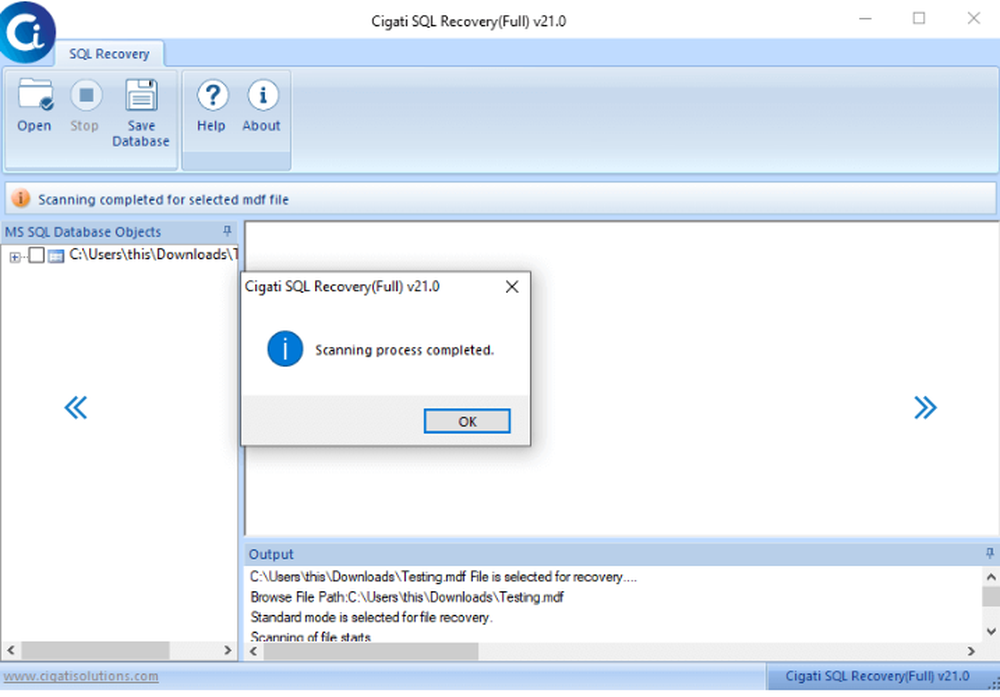Screen dimensions: 1000x697
Task: Click 'Scanning process completed.' dialog text
Action: pyautogui.click(x=404, y=350)
